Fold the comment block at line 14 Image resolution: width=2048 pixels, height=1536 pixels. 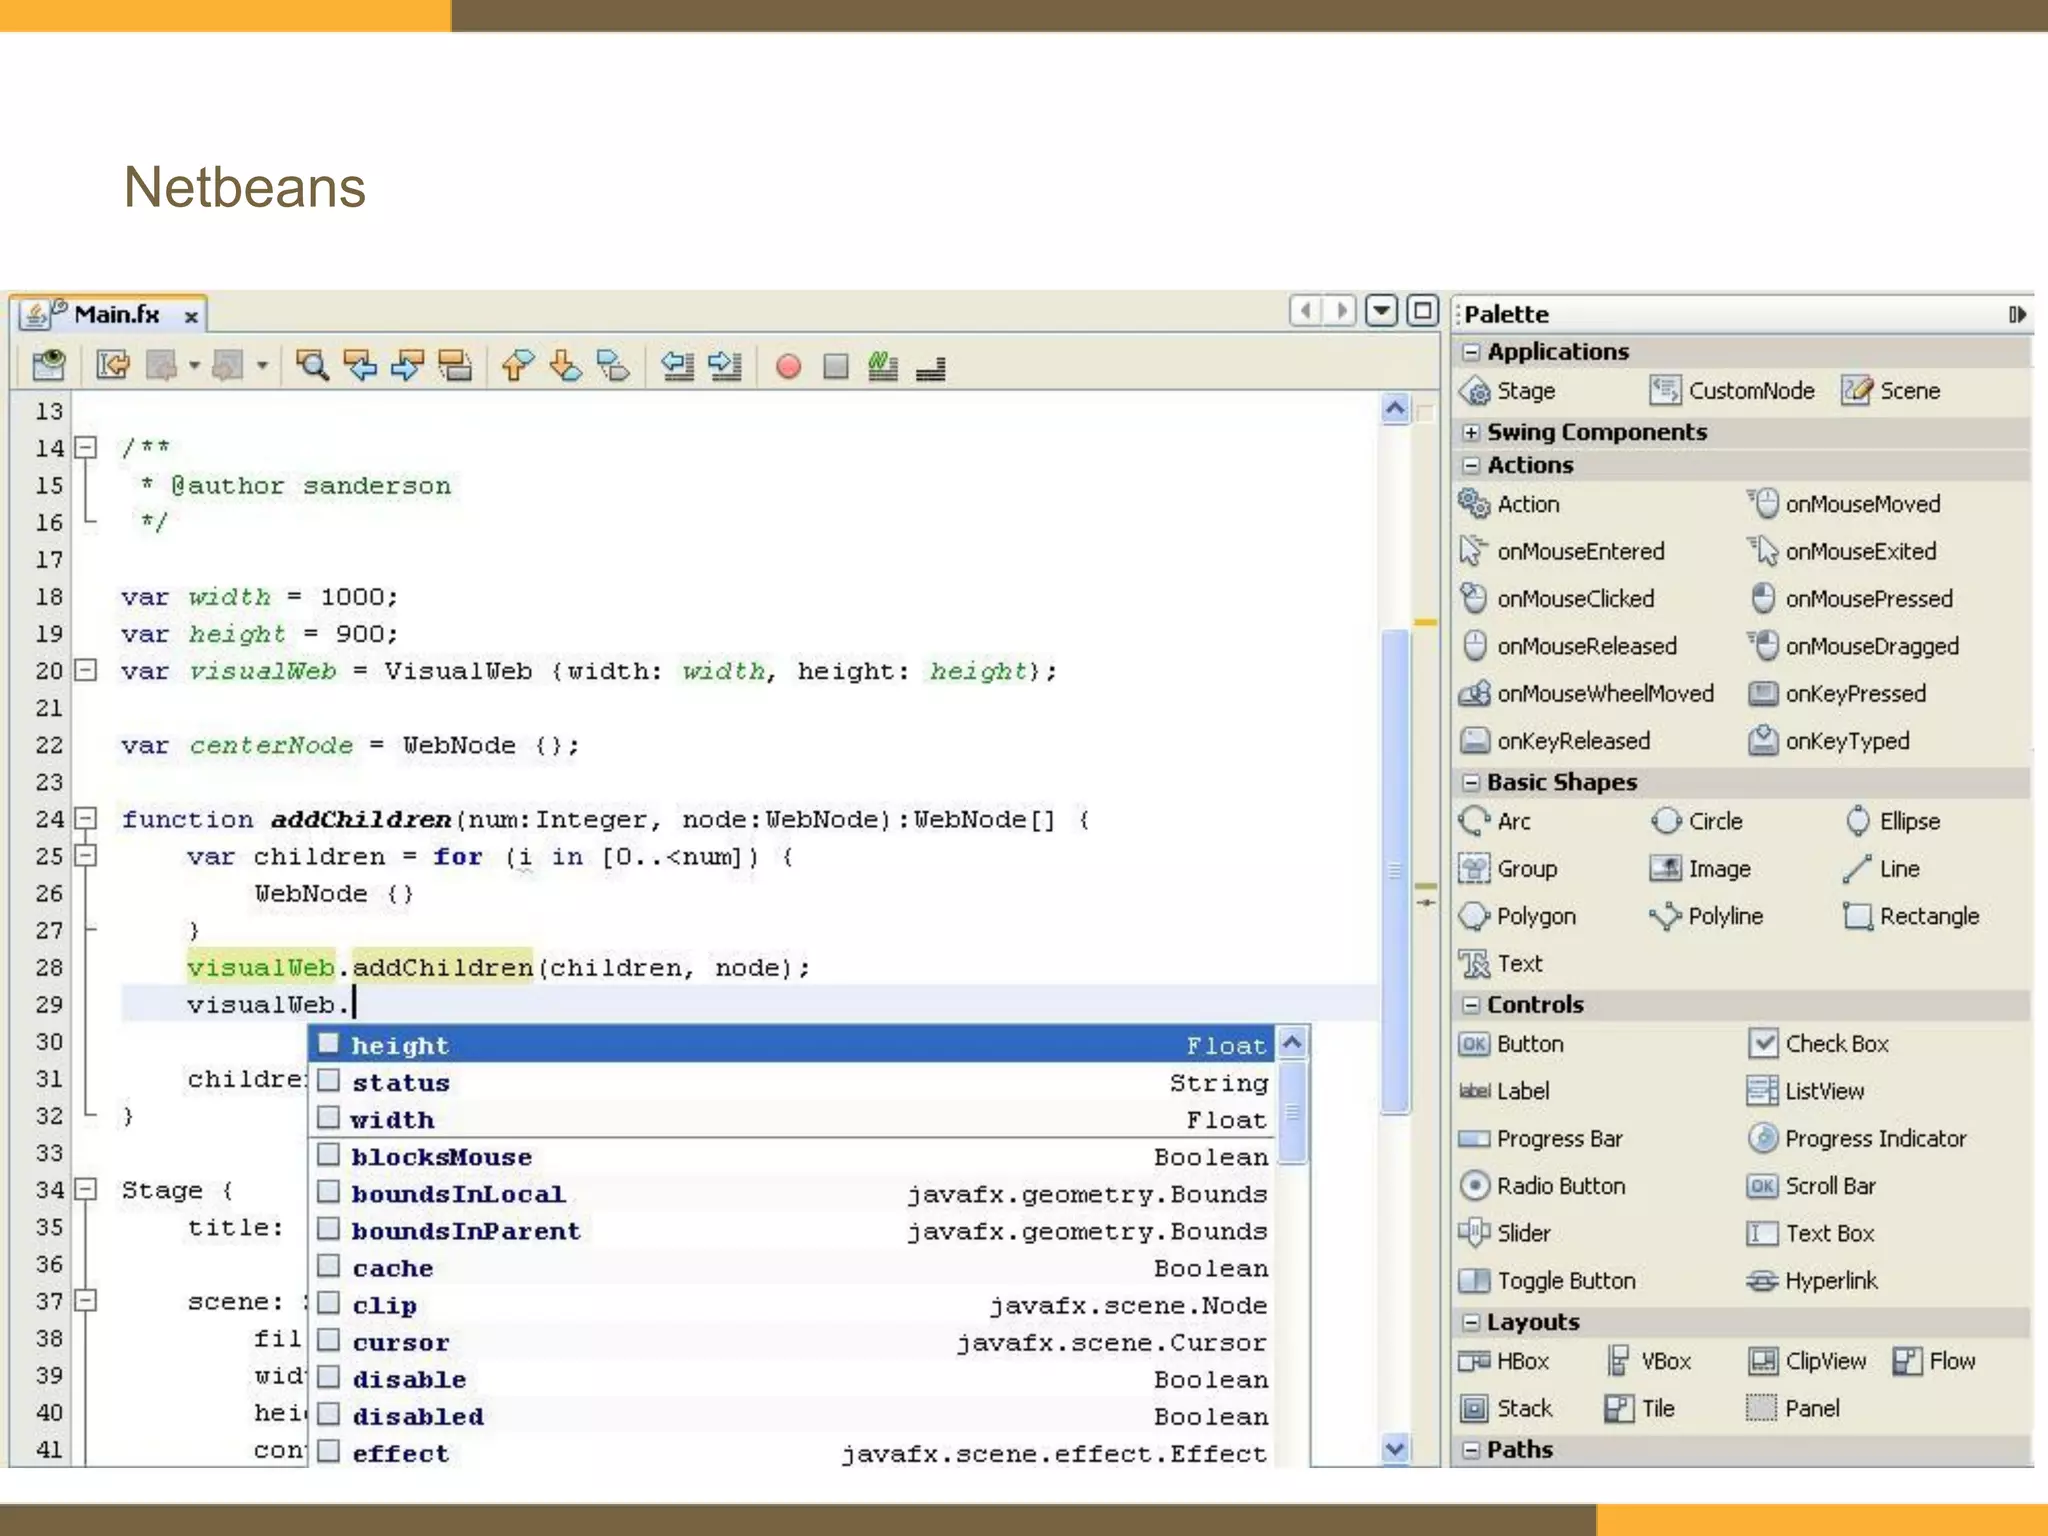[x=87, y=447]
